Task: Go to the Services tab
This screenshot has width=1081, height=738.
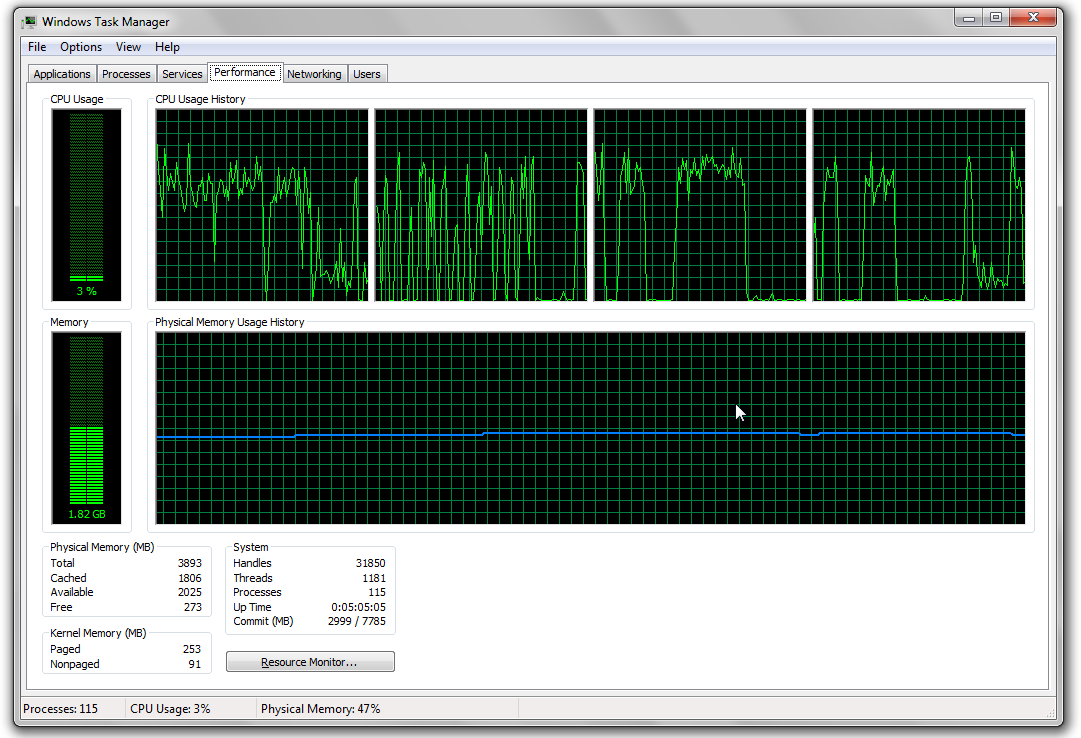Action: point(182,74)
